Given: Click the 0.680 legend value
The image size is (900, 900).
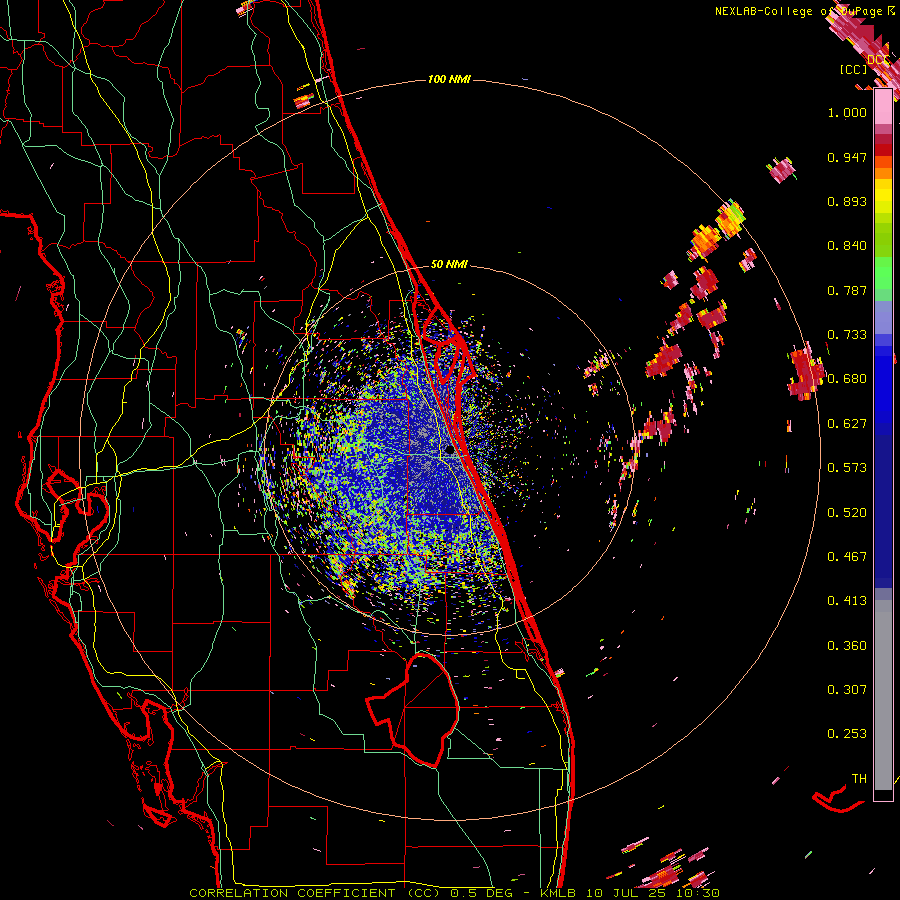Looking at the screenshot, I should 847,379.
